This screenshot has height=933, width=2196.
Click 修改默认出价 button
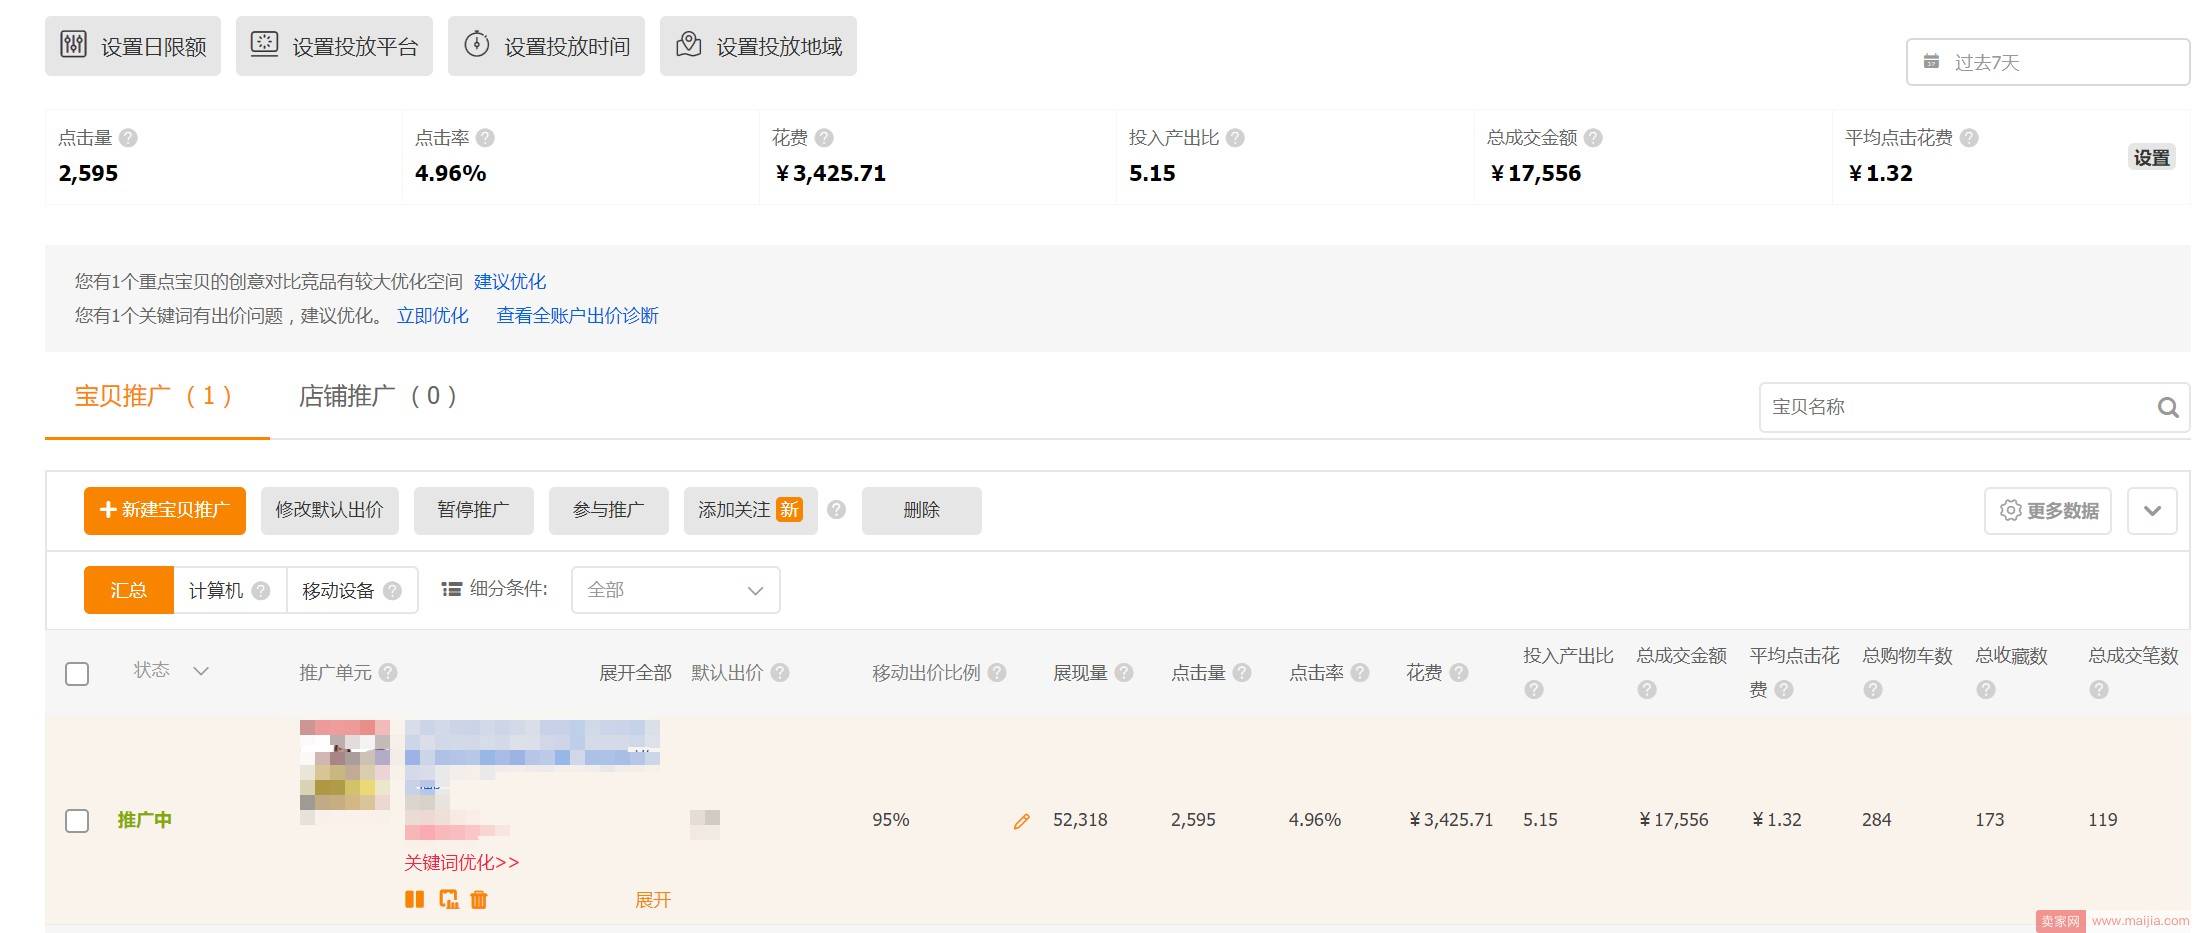[330, 510]
